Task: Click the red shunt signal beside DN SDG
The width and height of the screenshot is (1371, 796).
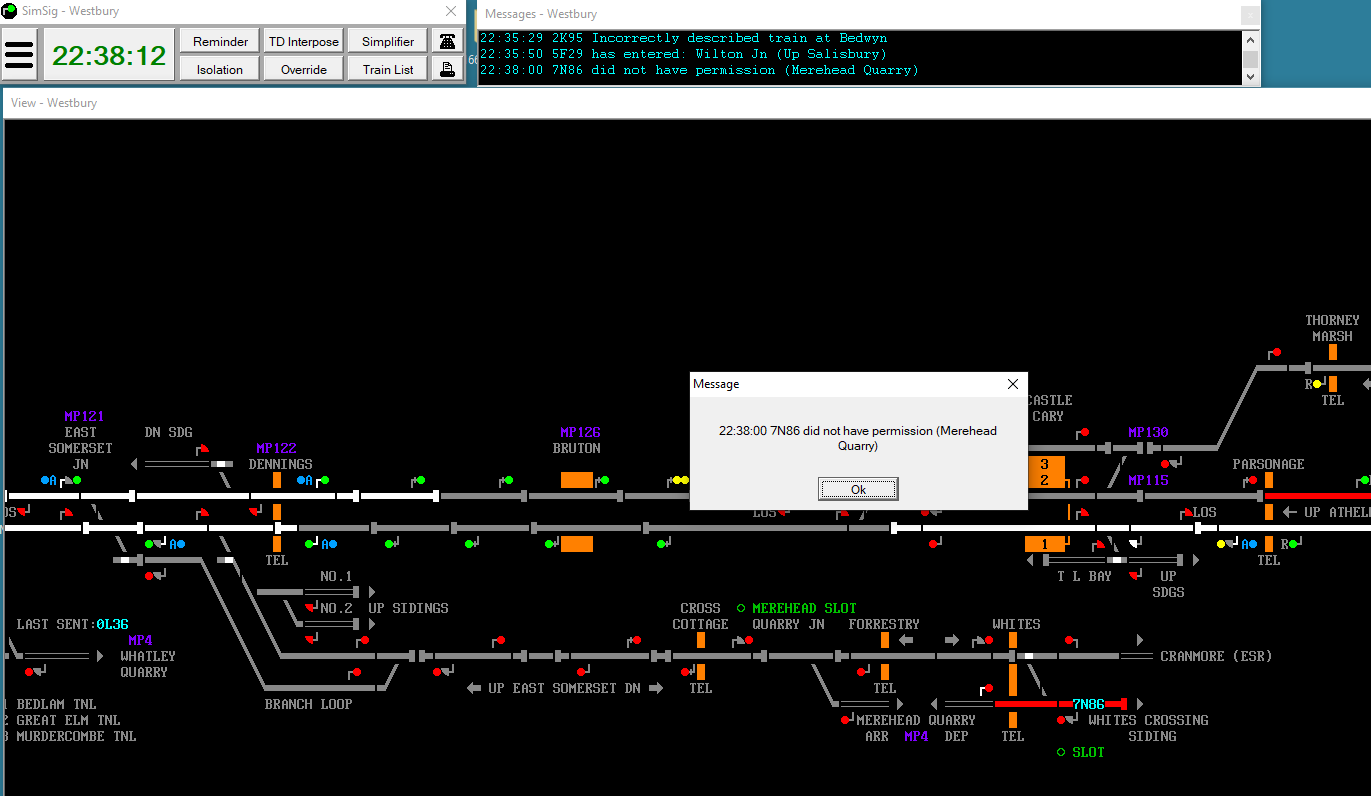Action: click(x=203, y=450)
